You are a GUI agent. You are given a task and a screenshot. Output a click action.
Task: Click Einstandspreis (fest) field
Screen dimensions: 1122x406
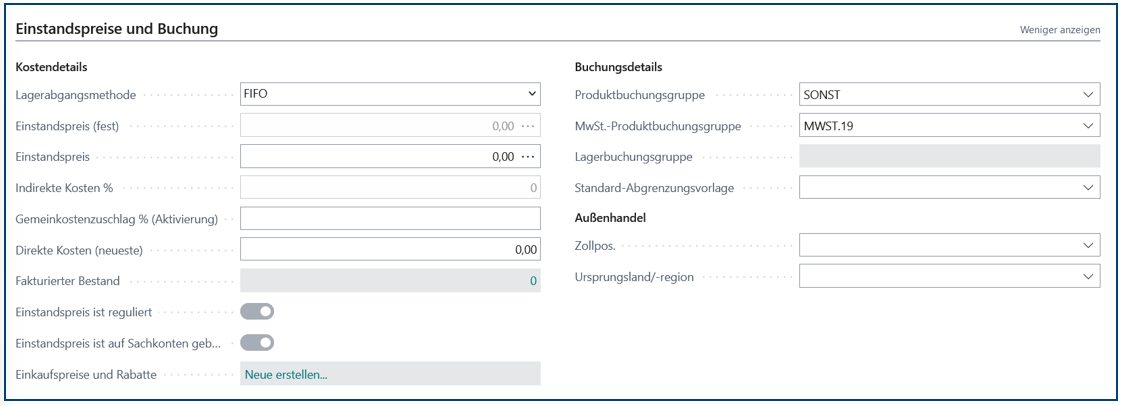tap(390, 126)
